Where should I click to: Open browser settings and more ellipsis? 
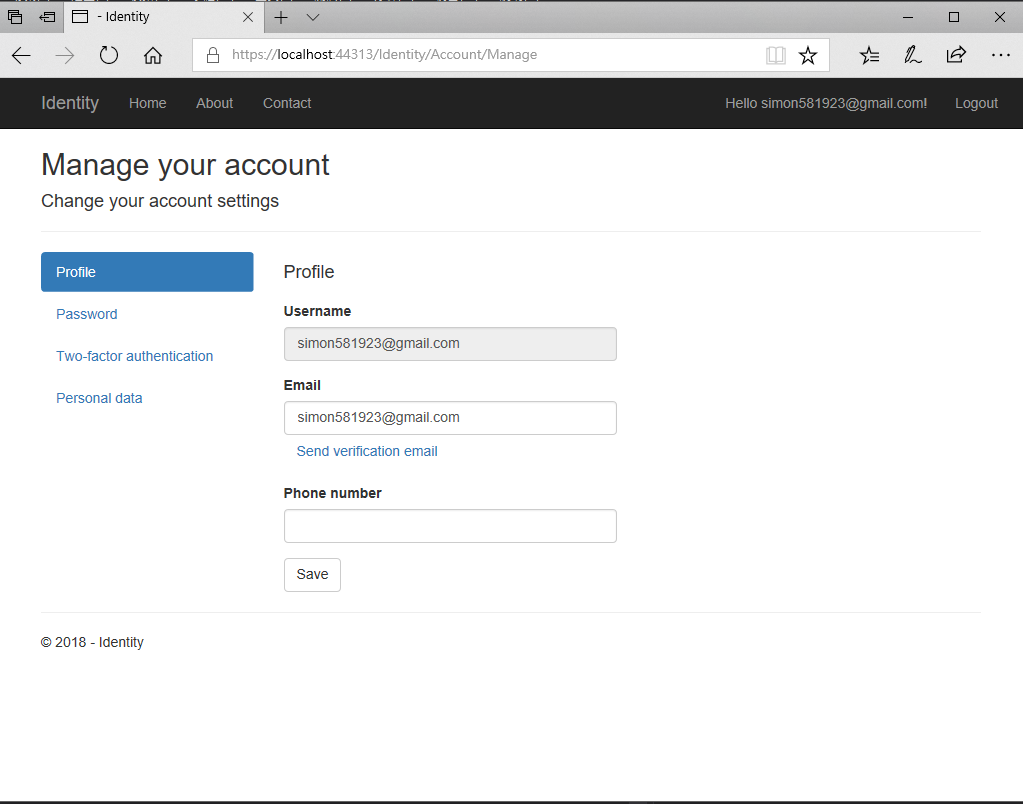(x=1000, y=55)
